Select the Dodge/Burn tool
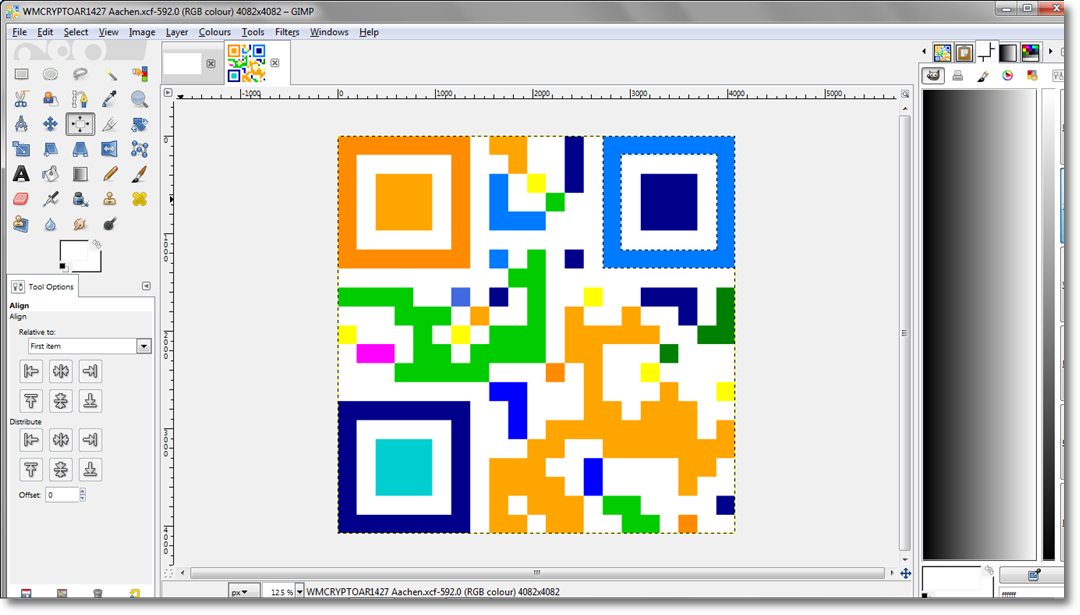 point(110,224)
